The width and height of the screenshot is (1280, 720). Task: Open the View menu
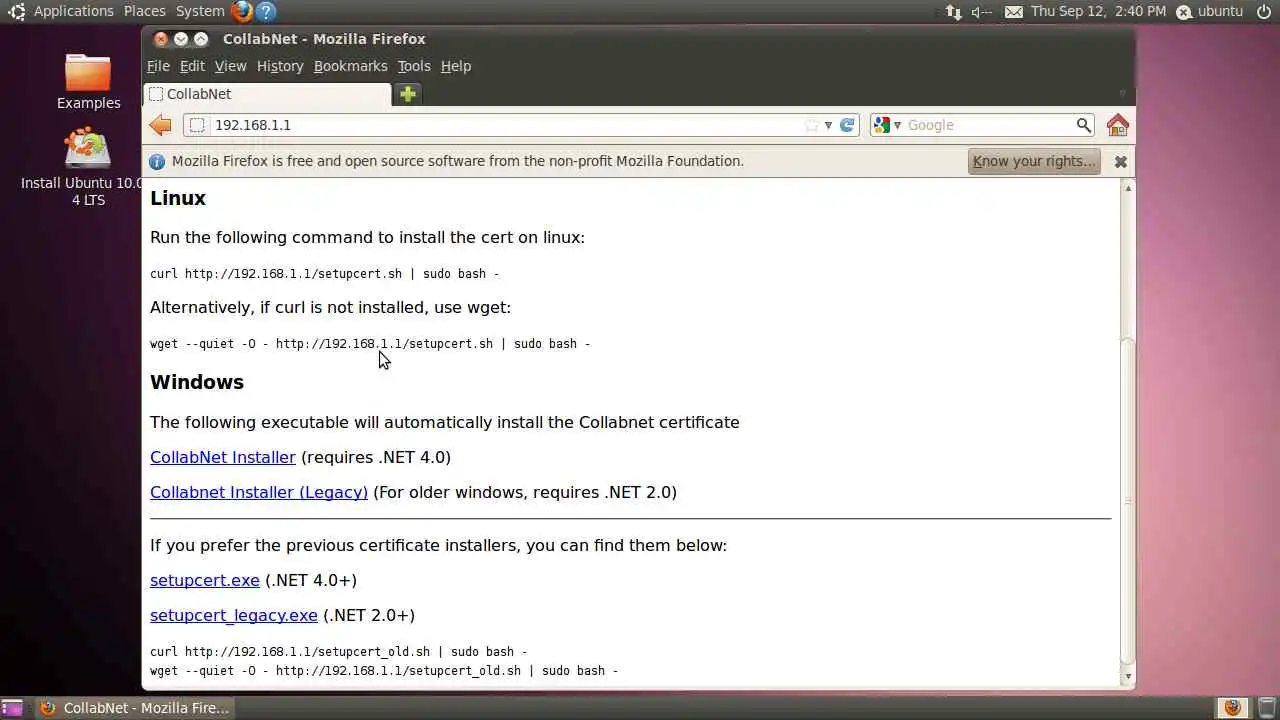pos(230,66)
